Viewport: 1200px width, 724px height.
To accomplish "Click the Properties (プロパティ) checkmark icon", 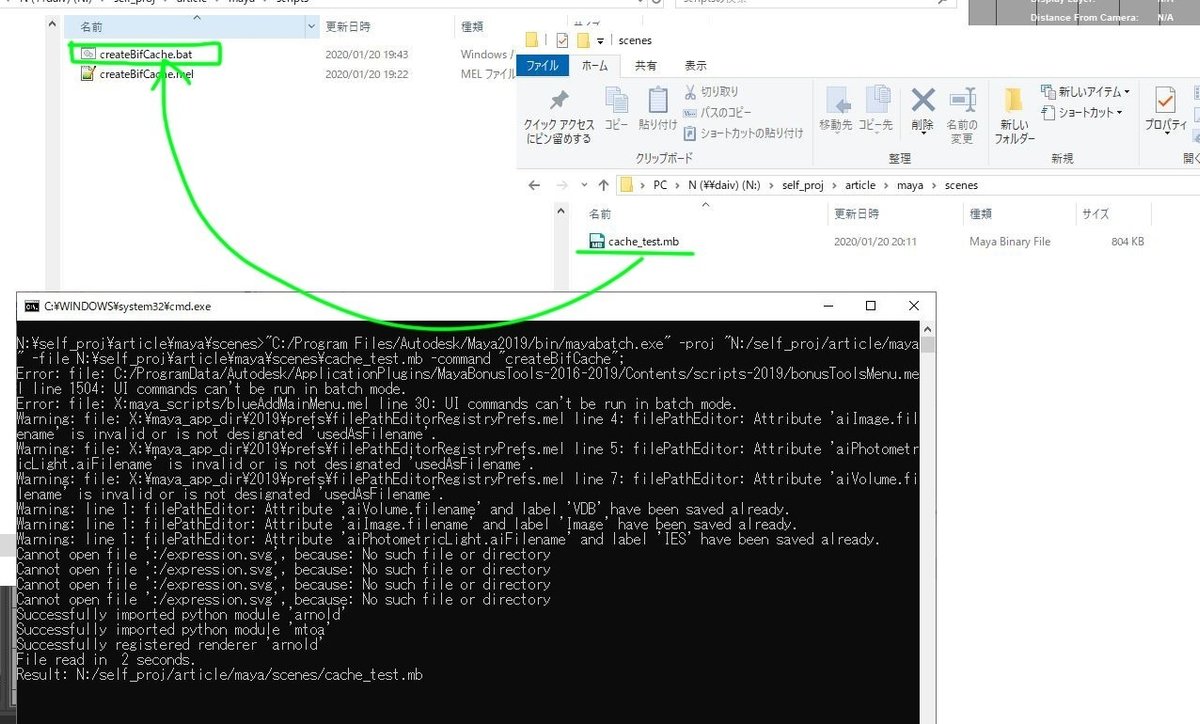I will tap(1165, 100).
